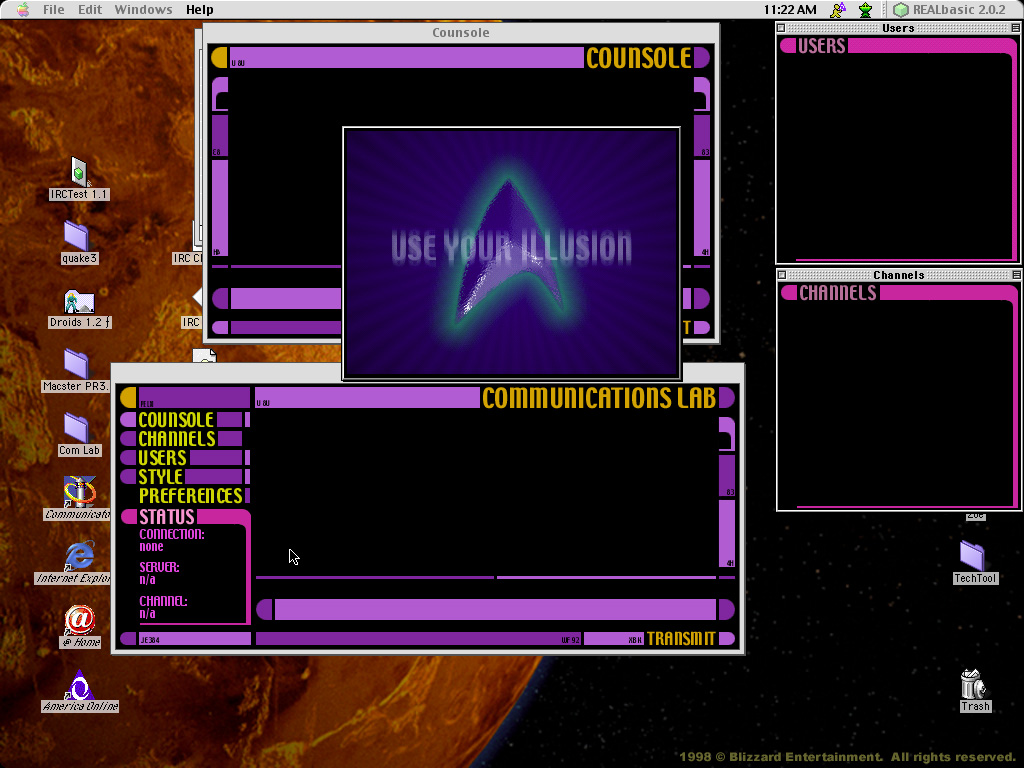The width and height of the screenshot is (1024, 768).
Task: Click the CHANNEL: label in the status panel
Action: pyautogui.click(x=163, y=601)
